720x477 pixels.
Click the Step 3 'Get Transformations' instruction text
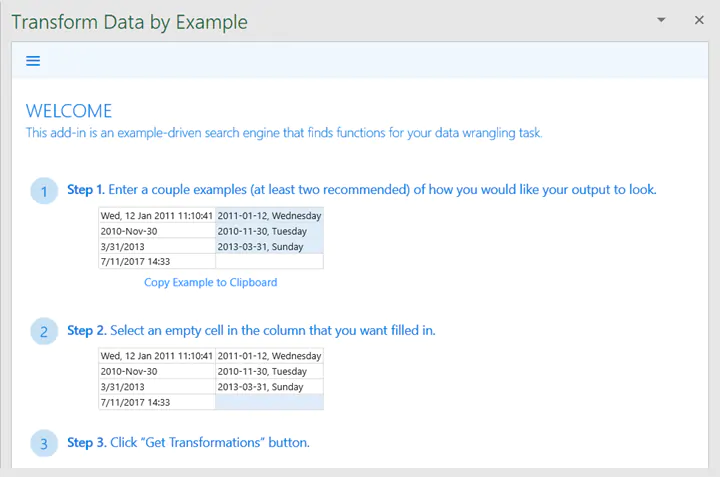point(188,442)
